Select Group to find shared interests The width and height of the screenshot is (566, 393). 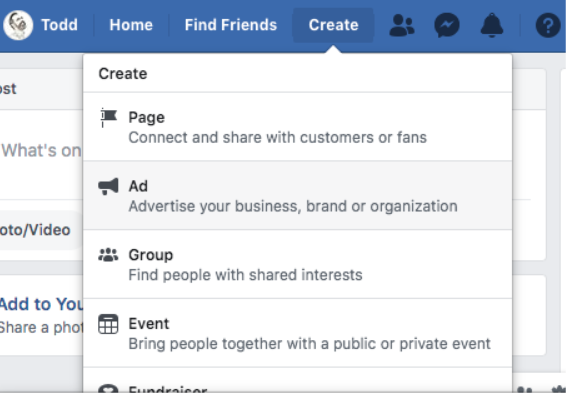[297, 265]
